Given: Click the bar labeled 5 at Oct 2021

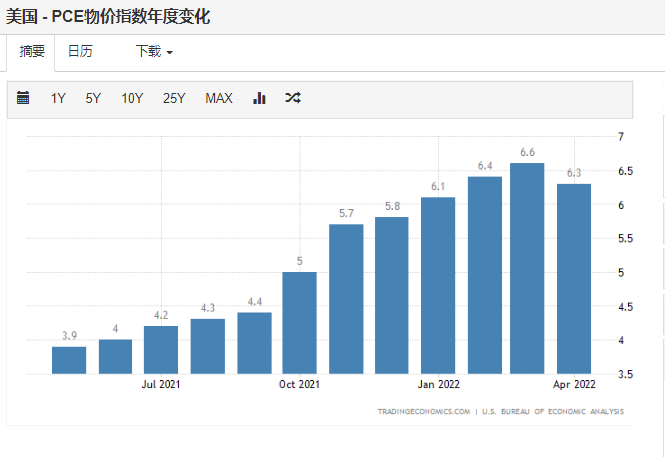Looking at the screenshot, I should click(299, 323).
